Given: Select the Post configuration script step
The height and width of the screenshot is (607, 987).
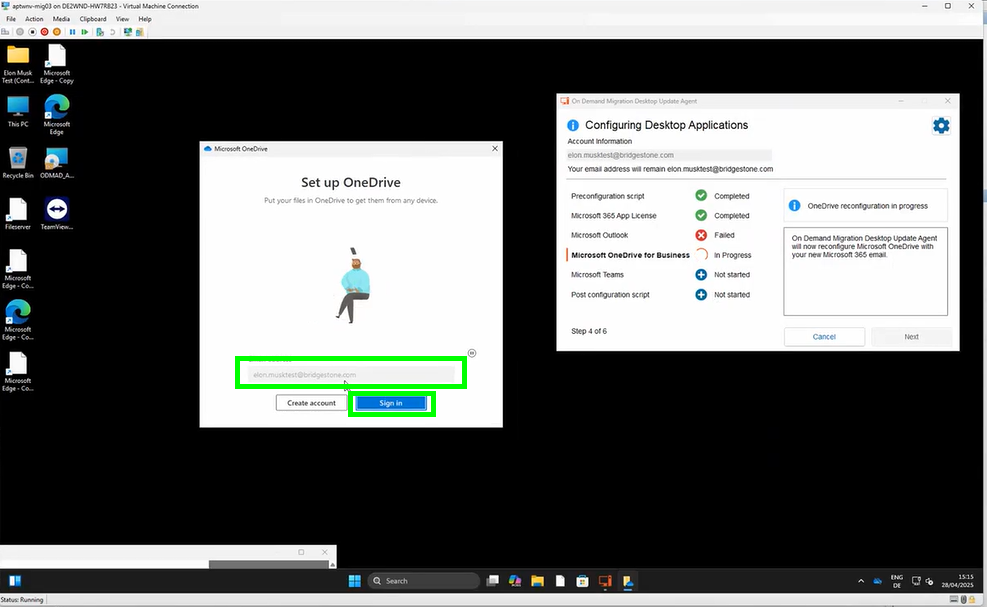Looking at the screenshot, I should 661,295.
